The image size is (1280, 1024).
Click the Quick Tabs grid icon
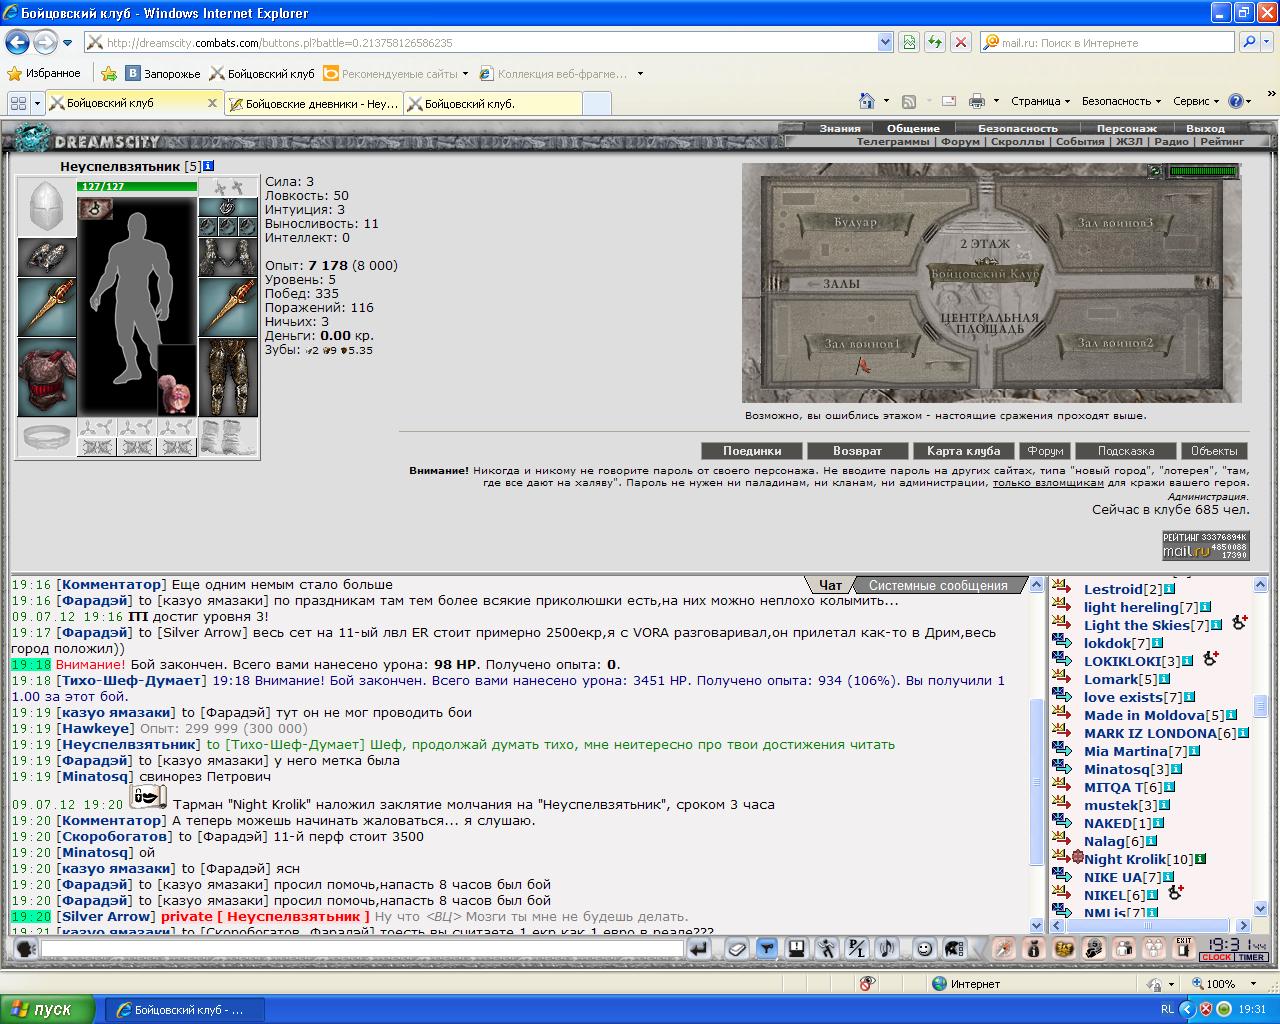click(18, 102)
